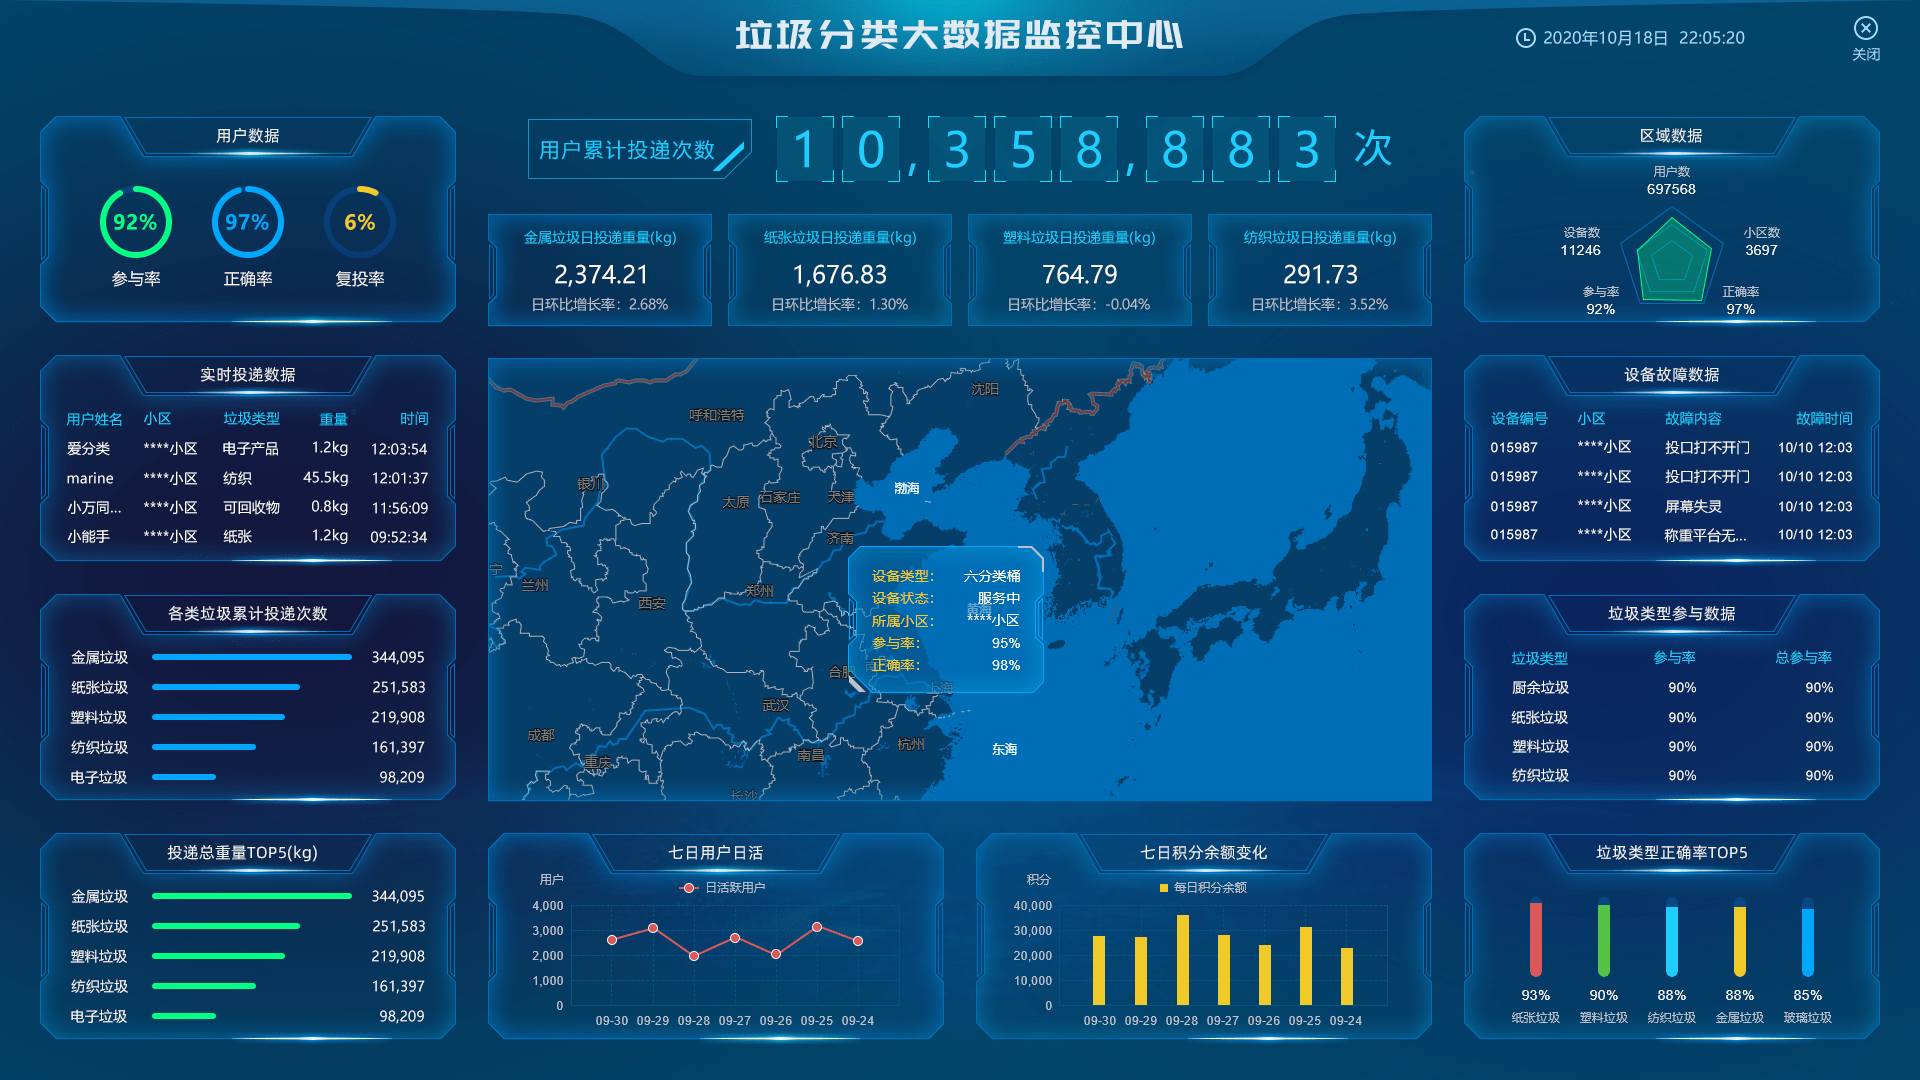Click the 关闭 close icon
The height and width of the screenshot is (1080, 1920).
coord(1865,28)
